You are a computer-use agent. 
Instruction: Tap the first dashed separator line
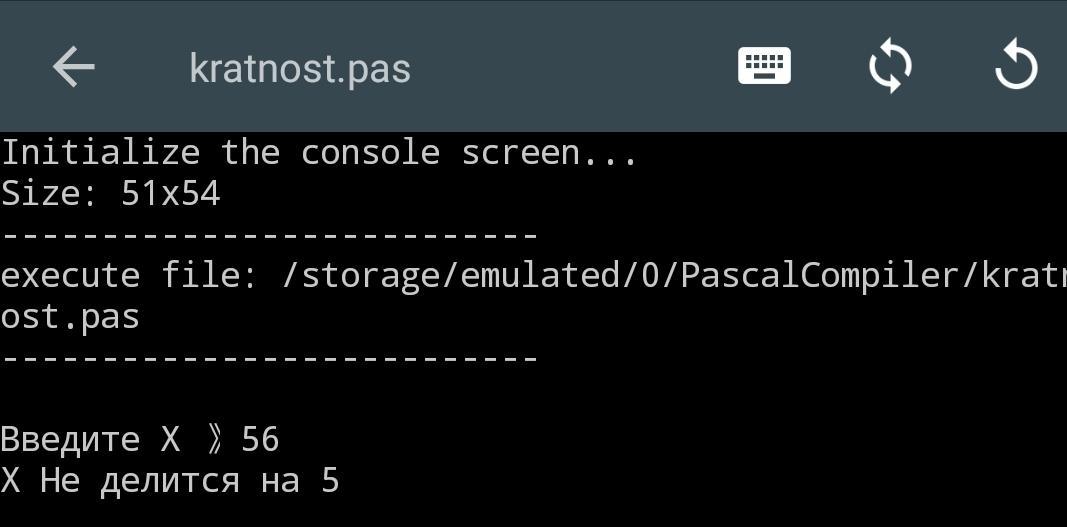[x=270, y=236]
